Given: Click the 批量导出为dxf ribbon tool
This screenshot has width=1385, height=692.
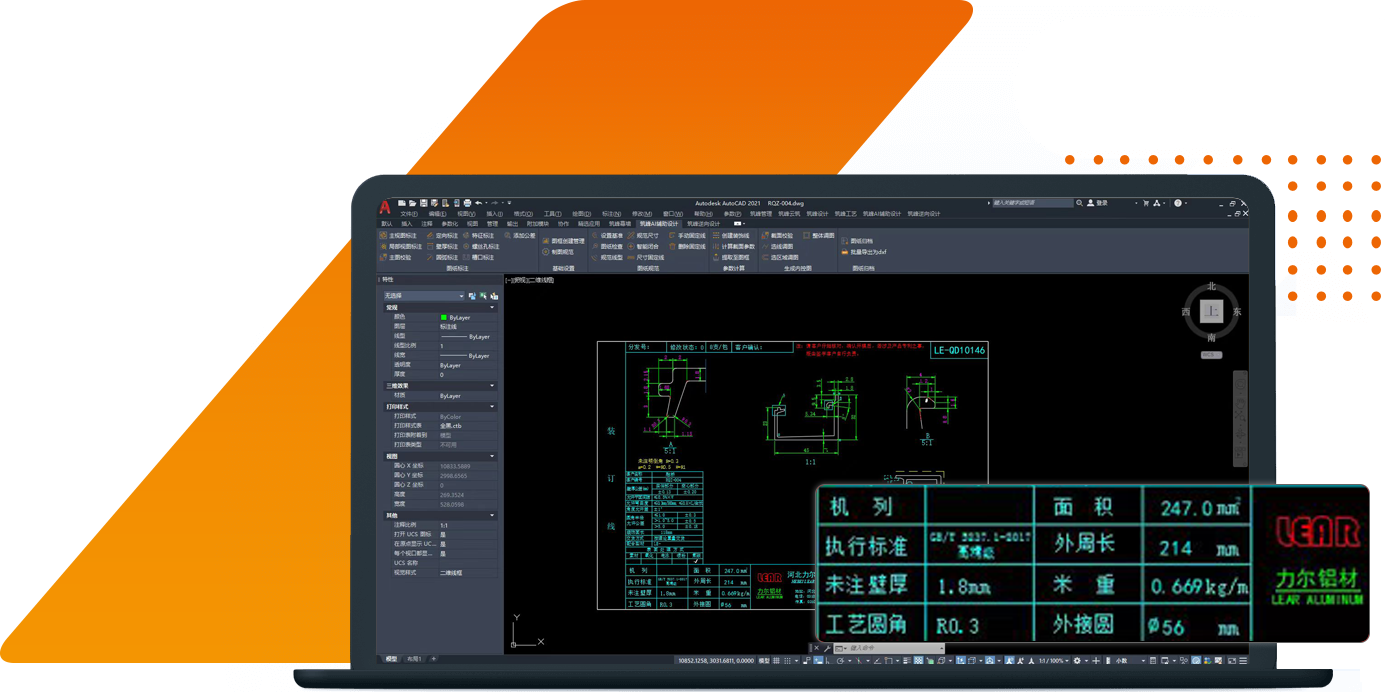Looking at the screenshot, I should point(865,252).
